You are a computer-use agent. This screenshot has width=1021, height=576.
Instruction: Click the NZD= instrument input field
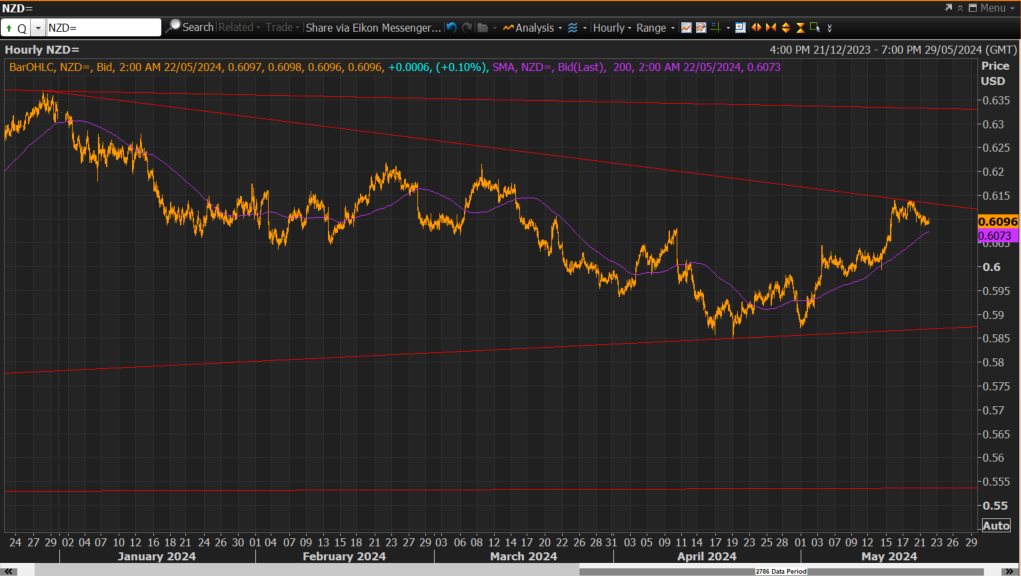pyautogui.click(x=104, y=28)
